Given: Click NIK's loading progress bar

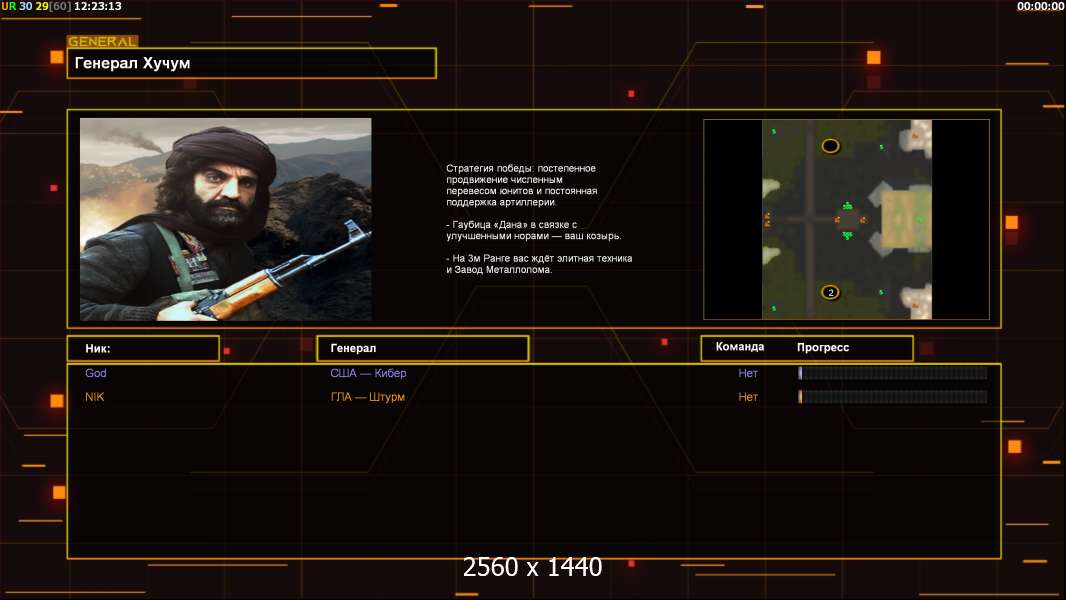Looking at the screenshot, I should [893, 396].
